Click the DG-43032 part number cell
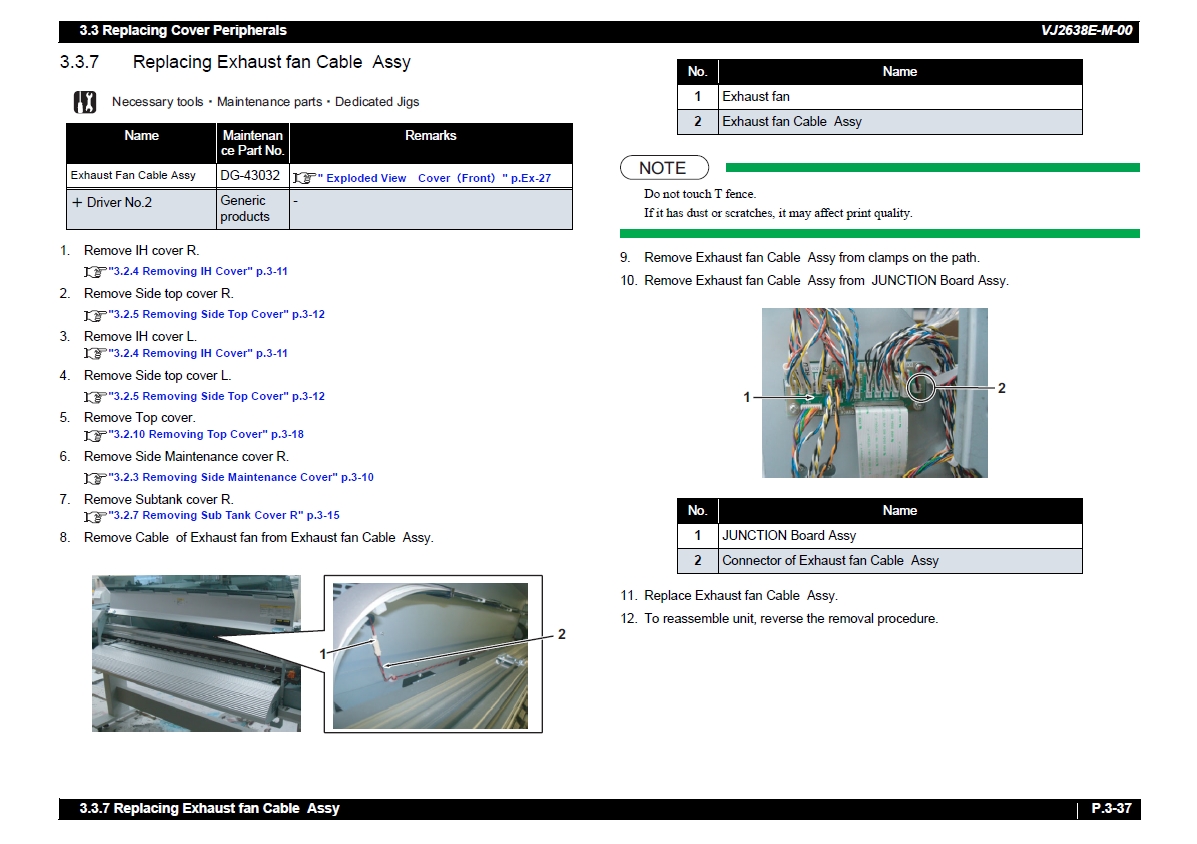1197x844 pixels. (250, 175)
